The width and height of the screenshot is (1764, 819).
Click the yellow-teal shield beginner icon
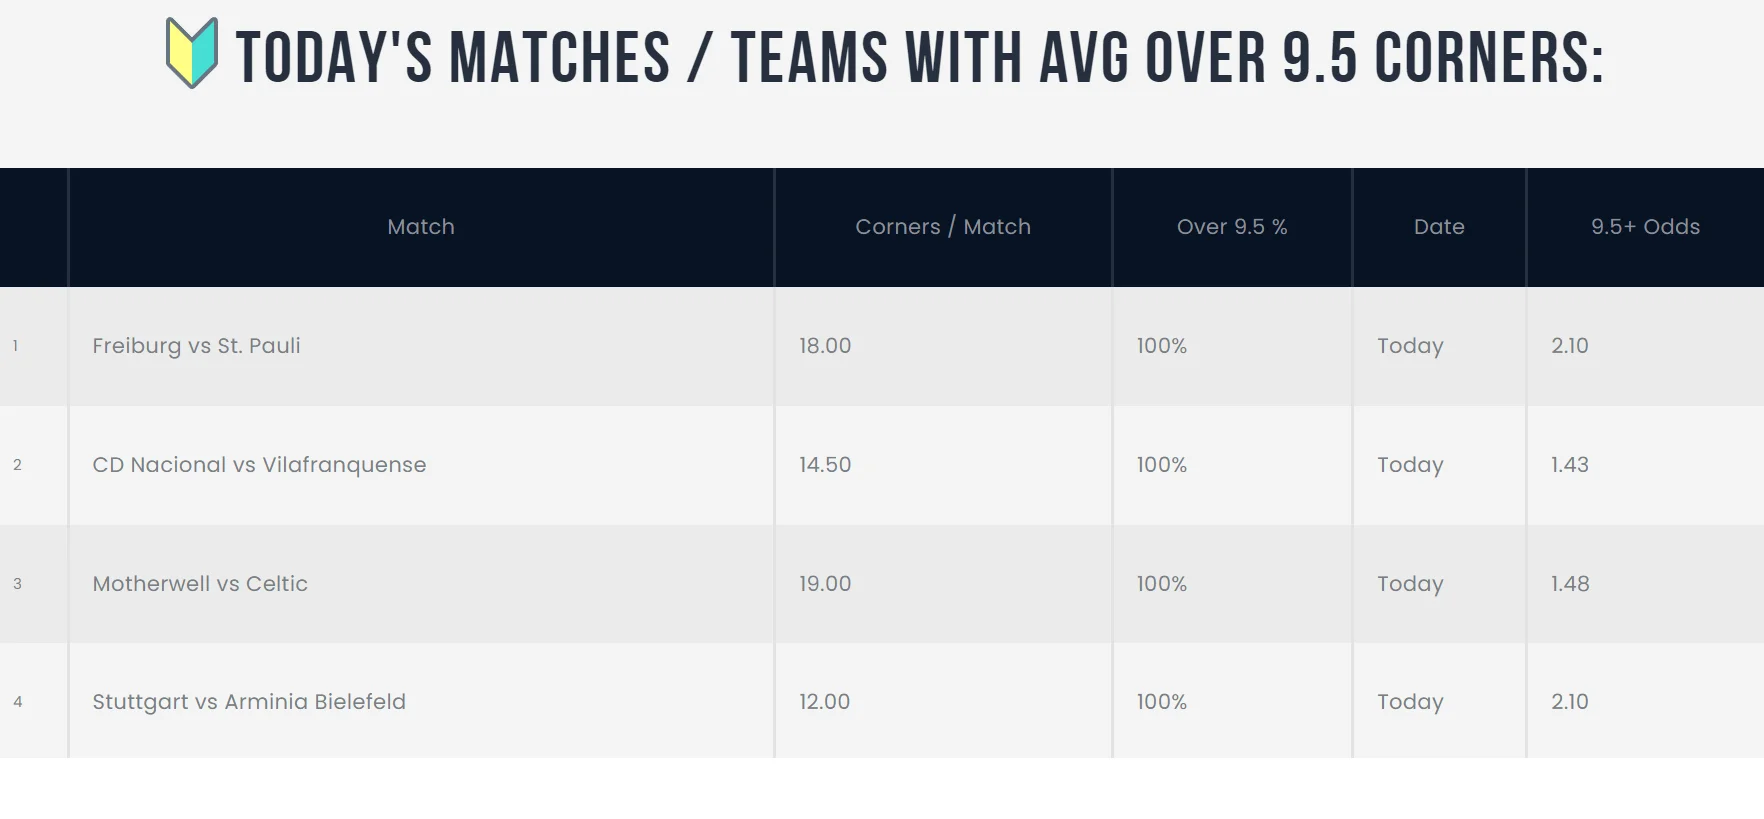(x=191, y=53)
